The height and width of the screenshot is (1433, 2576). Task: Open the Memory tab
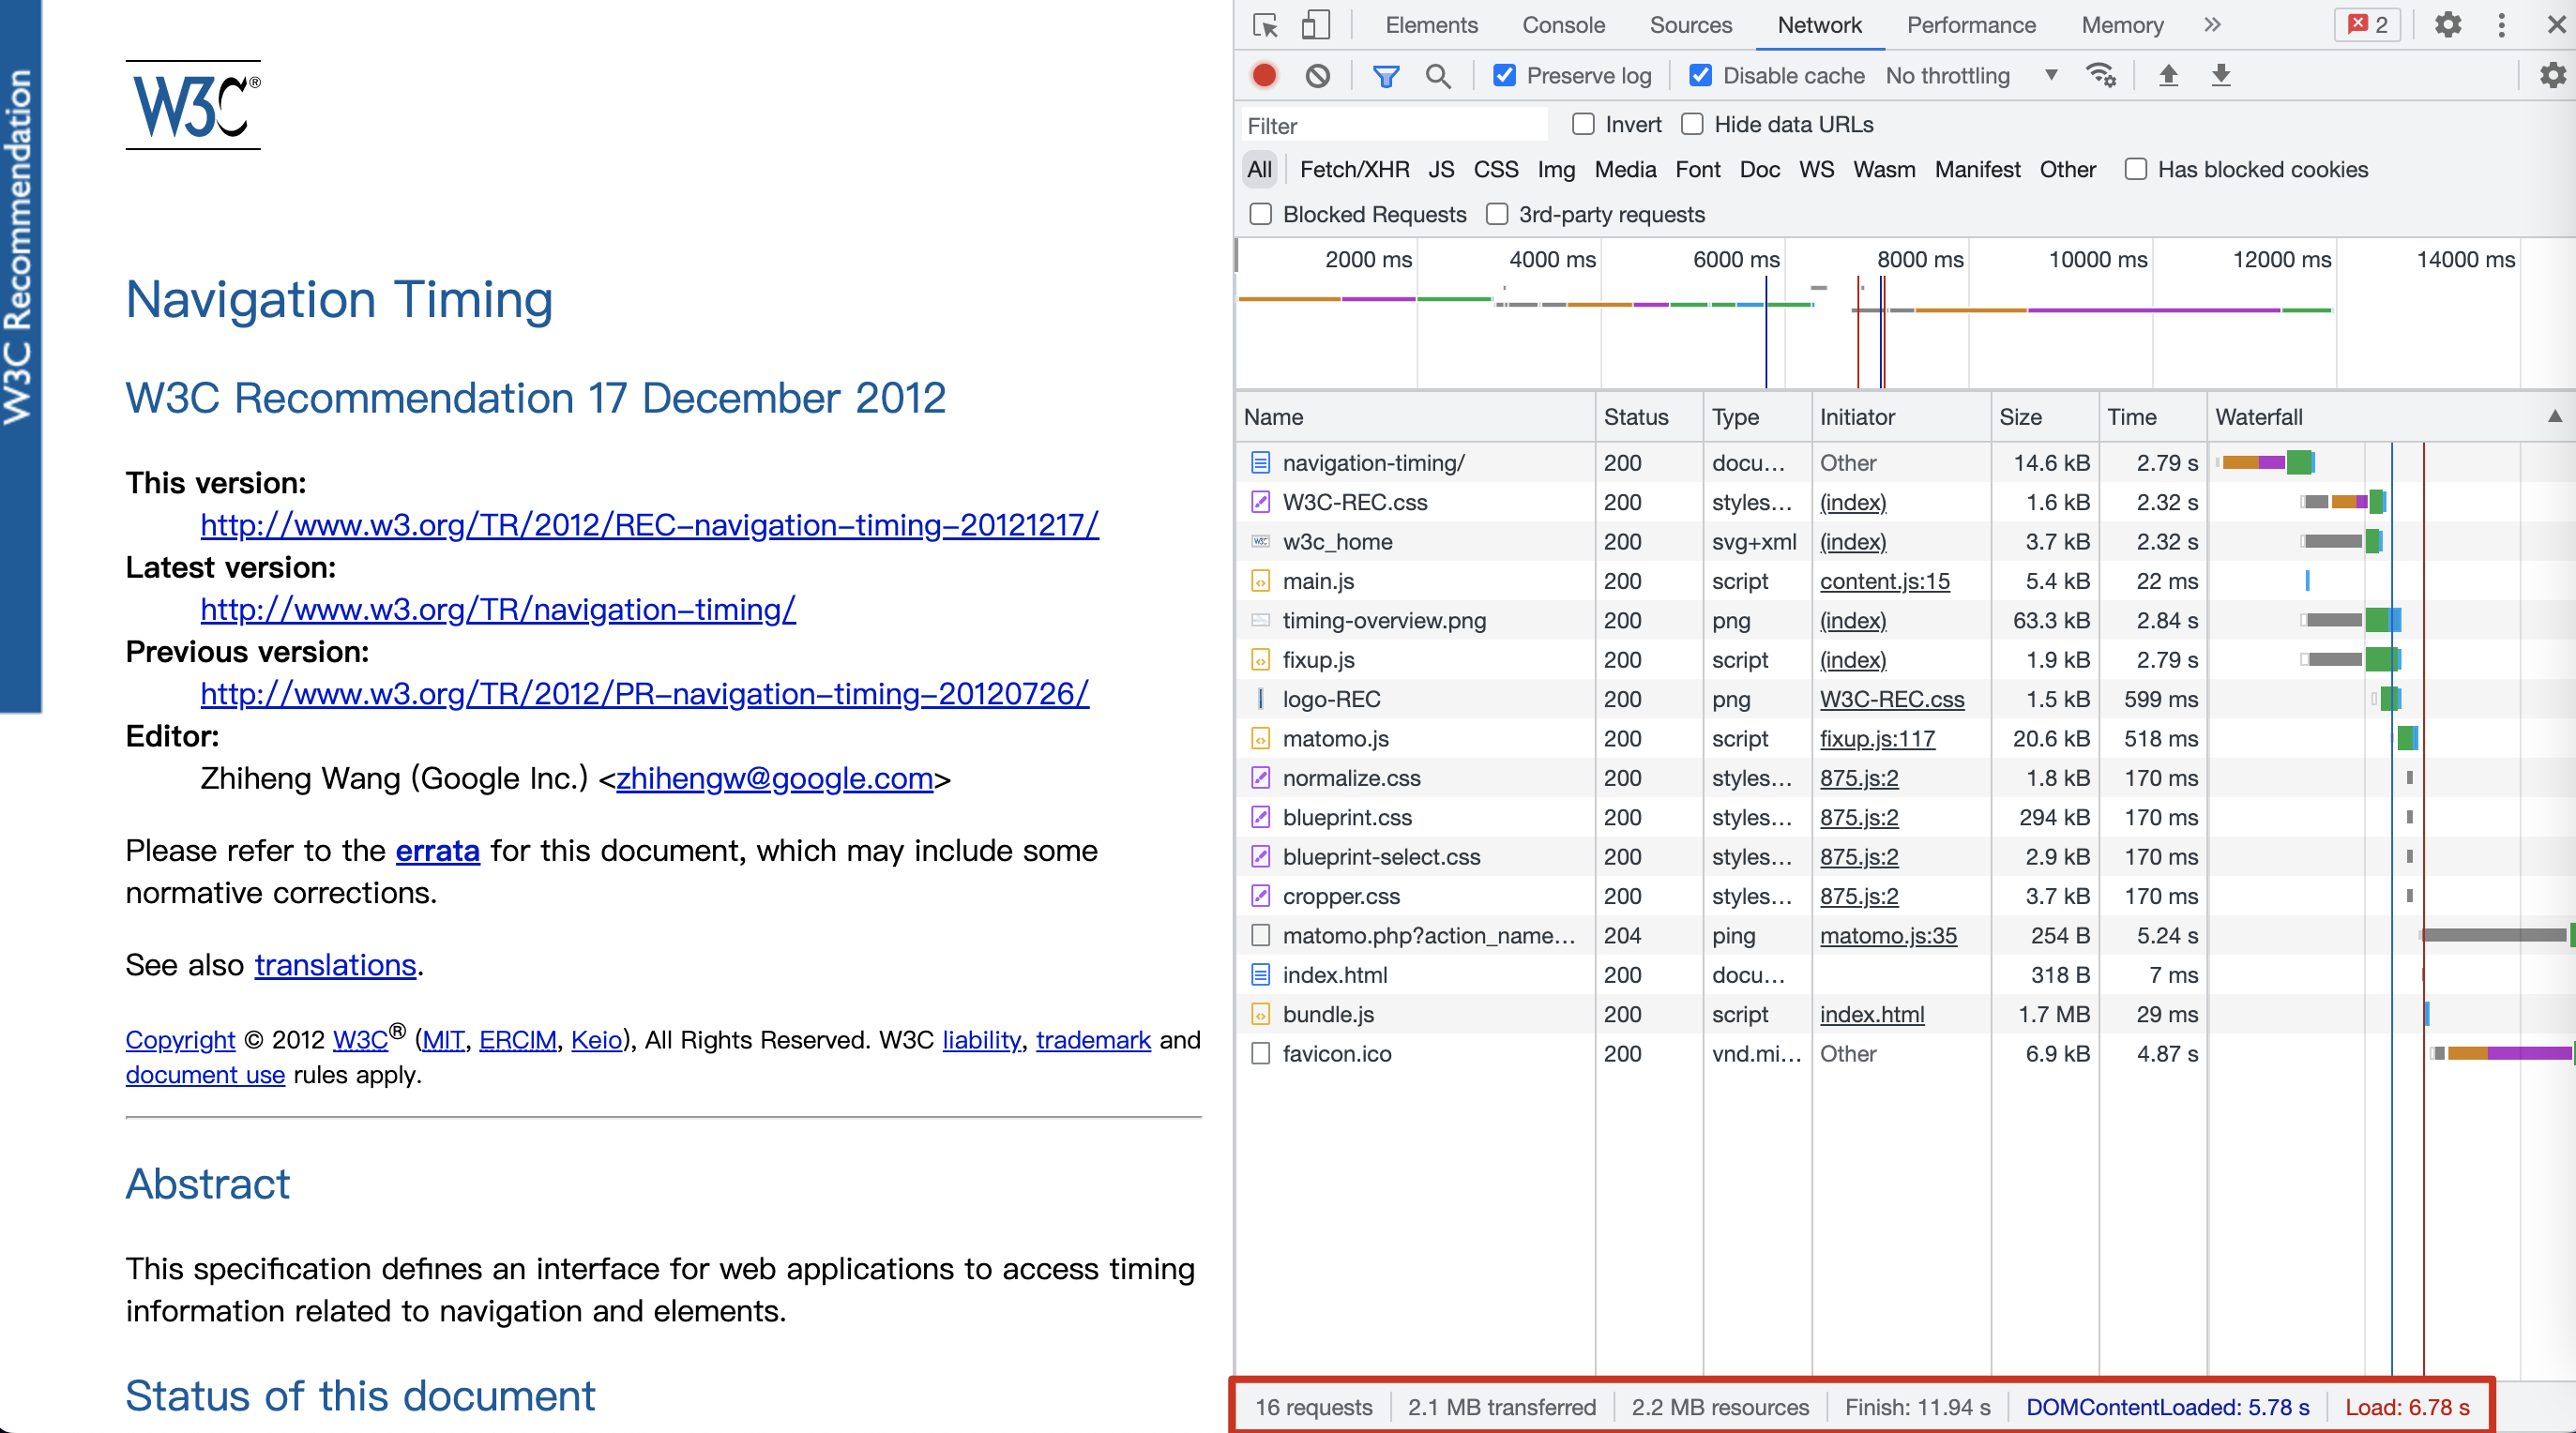2122,25
